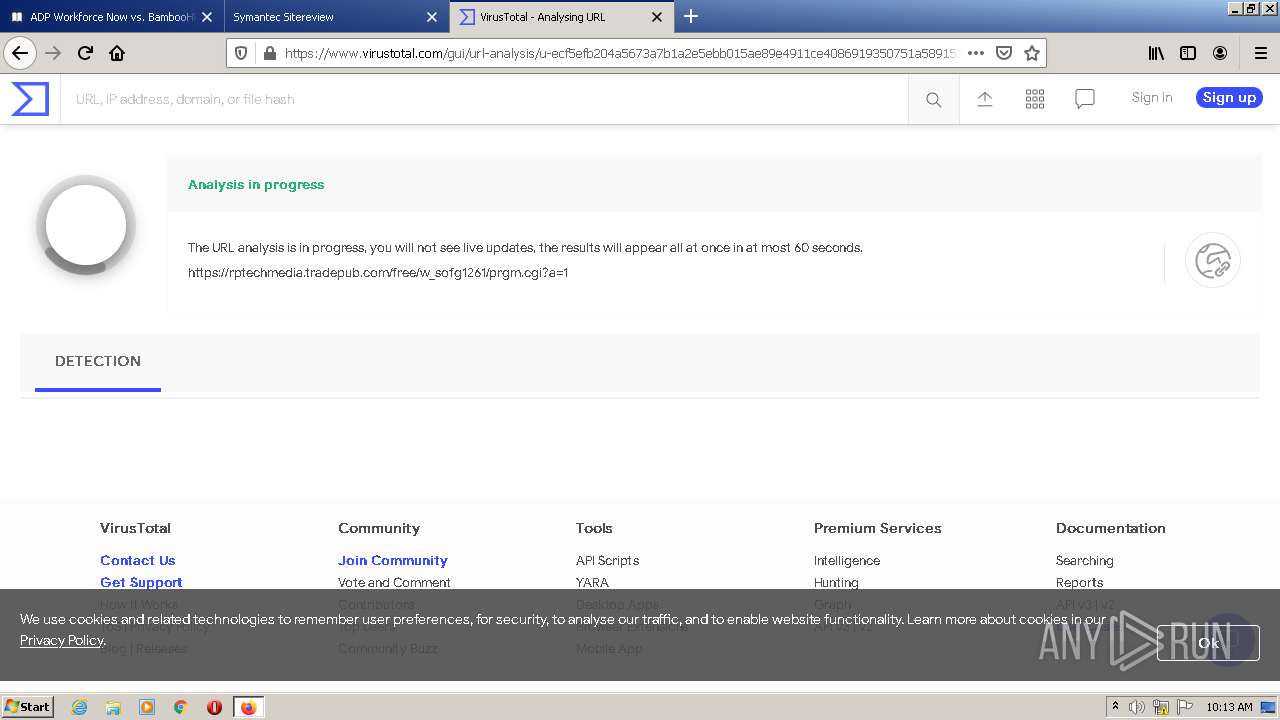Click the Sign in link
Screen dimensions: 1280x720
[1152, 97]
